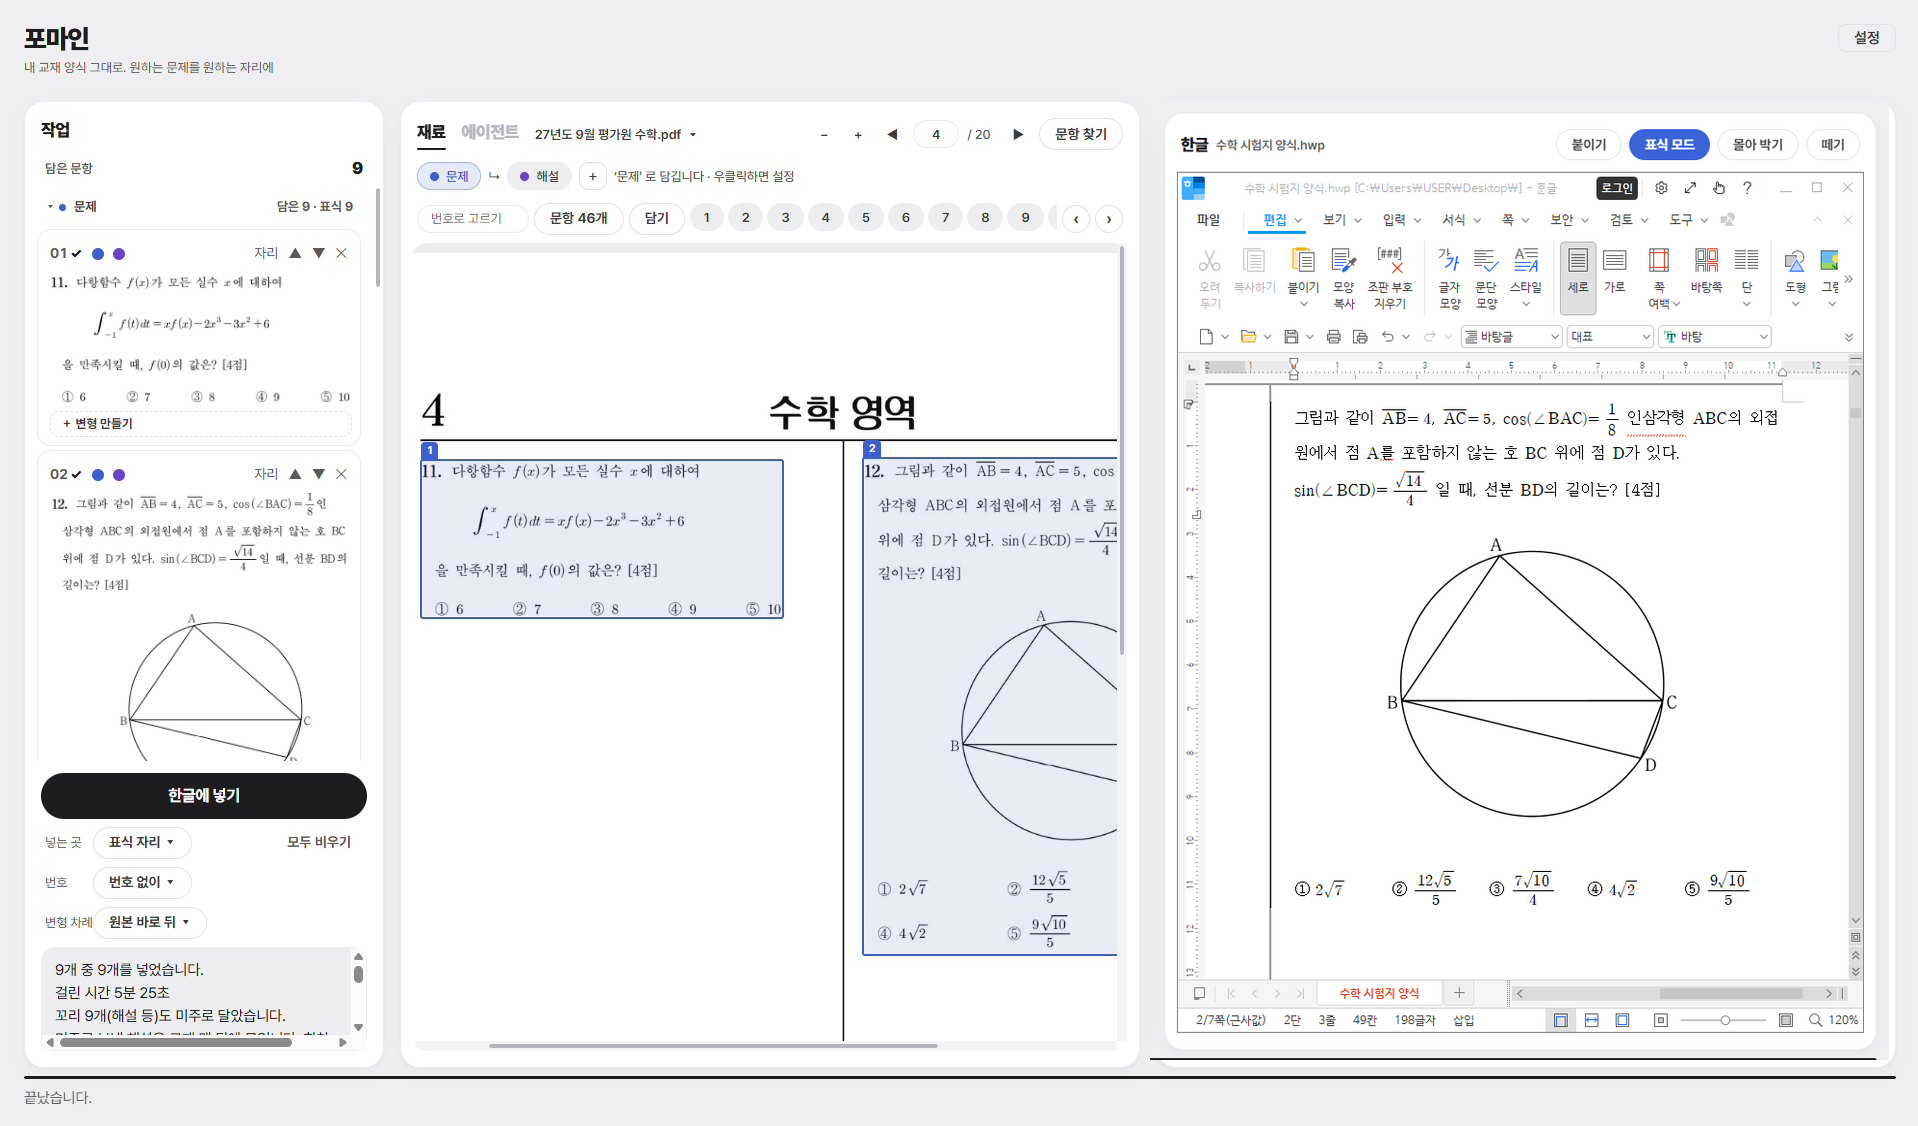
Task: Select 가로 landscape orientation
Action: coord(1614,270)
